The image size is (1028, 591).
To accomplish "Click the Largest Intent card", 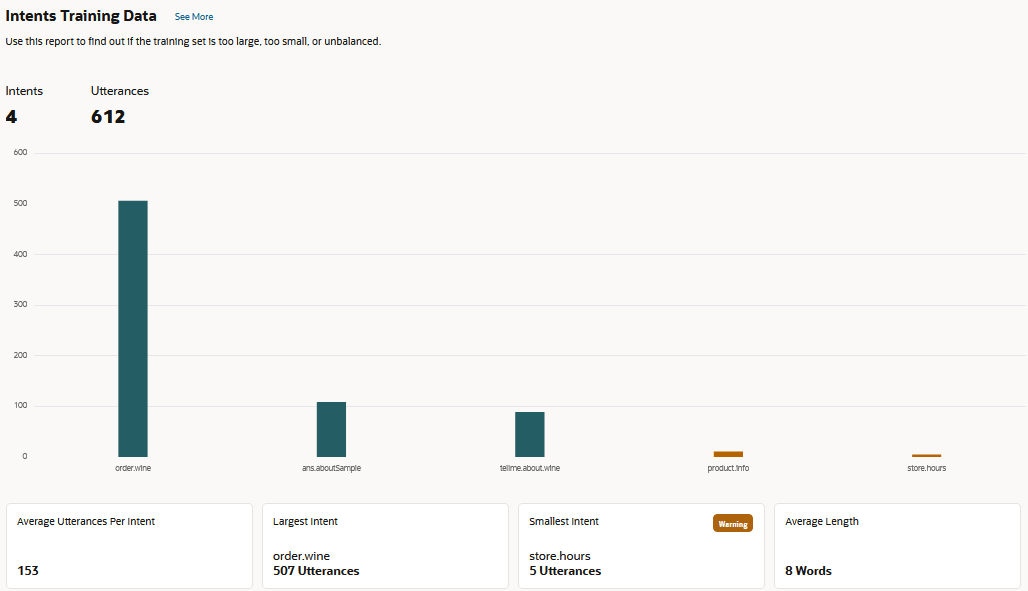I will click(x=385, y=545).
